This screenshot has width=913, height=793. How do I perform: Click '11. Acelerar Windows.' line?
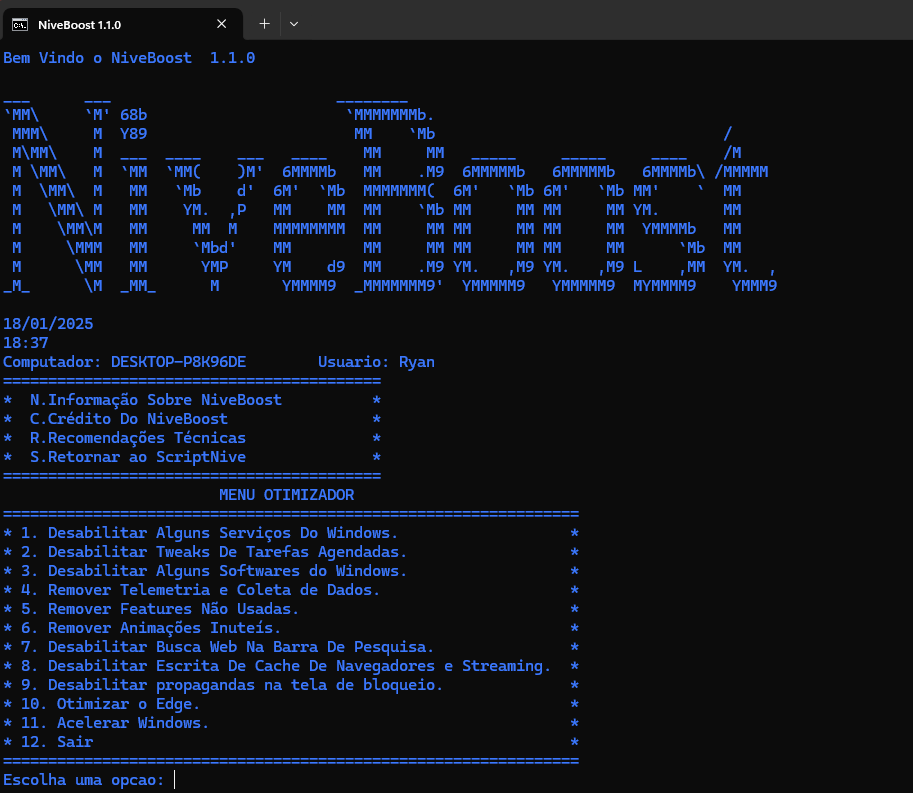[115, 723]
